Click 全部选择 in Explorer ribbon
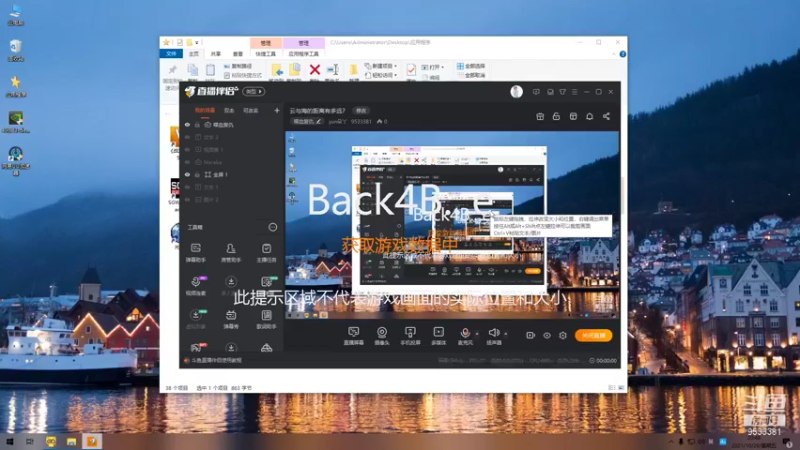 [471, 66]
